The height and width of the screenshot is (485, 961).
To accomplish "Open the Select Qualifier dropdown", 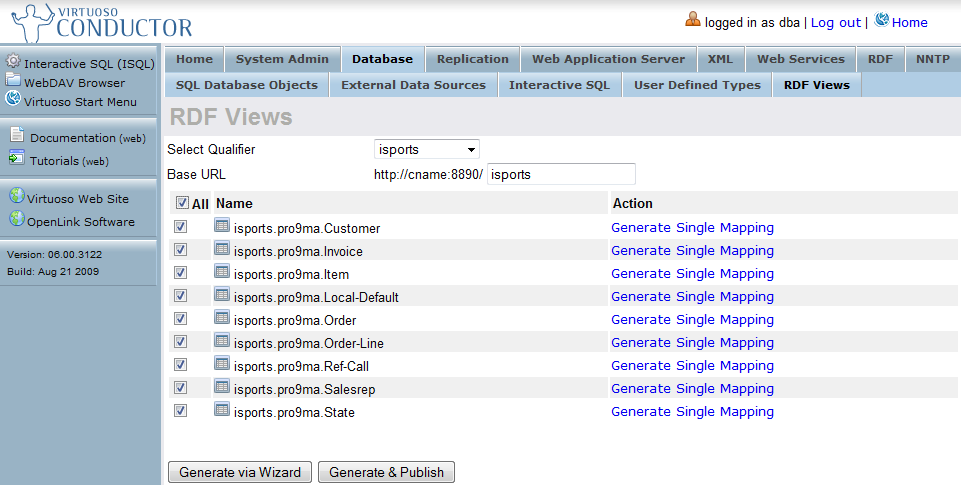I will [x=427, y=150].
